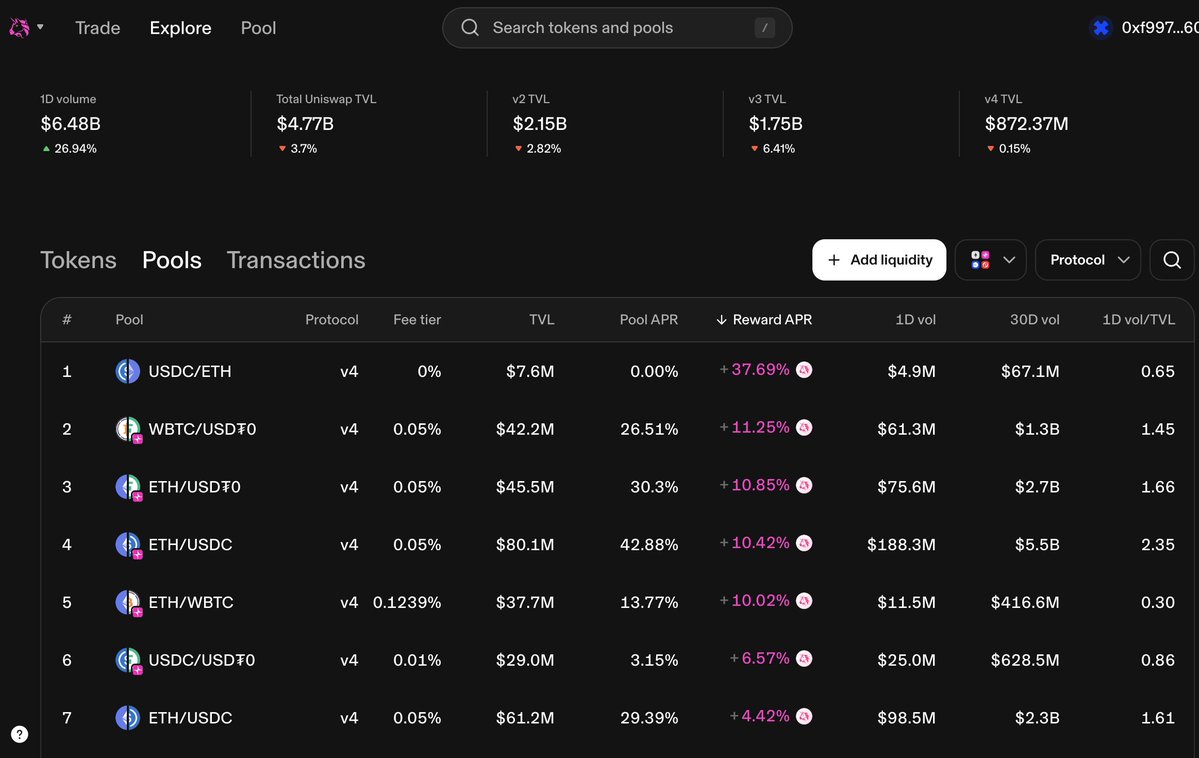
Task: Click the pool table search icon button
Action: tap(1172, 260)
